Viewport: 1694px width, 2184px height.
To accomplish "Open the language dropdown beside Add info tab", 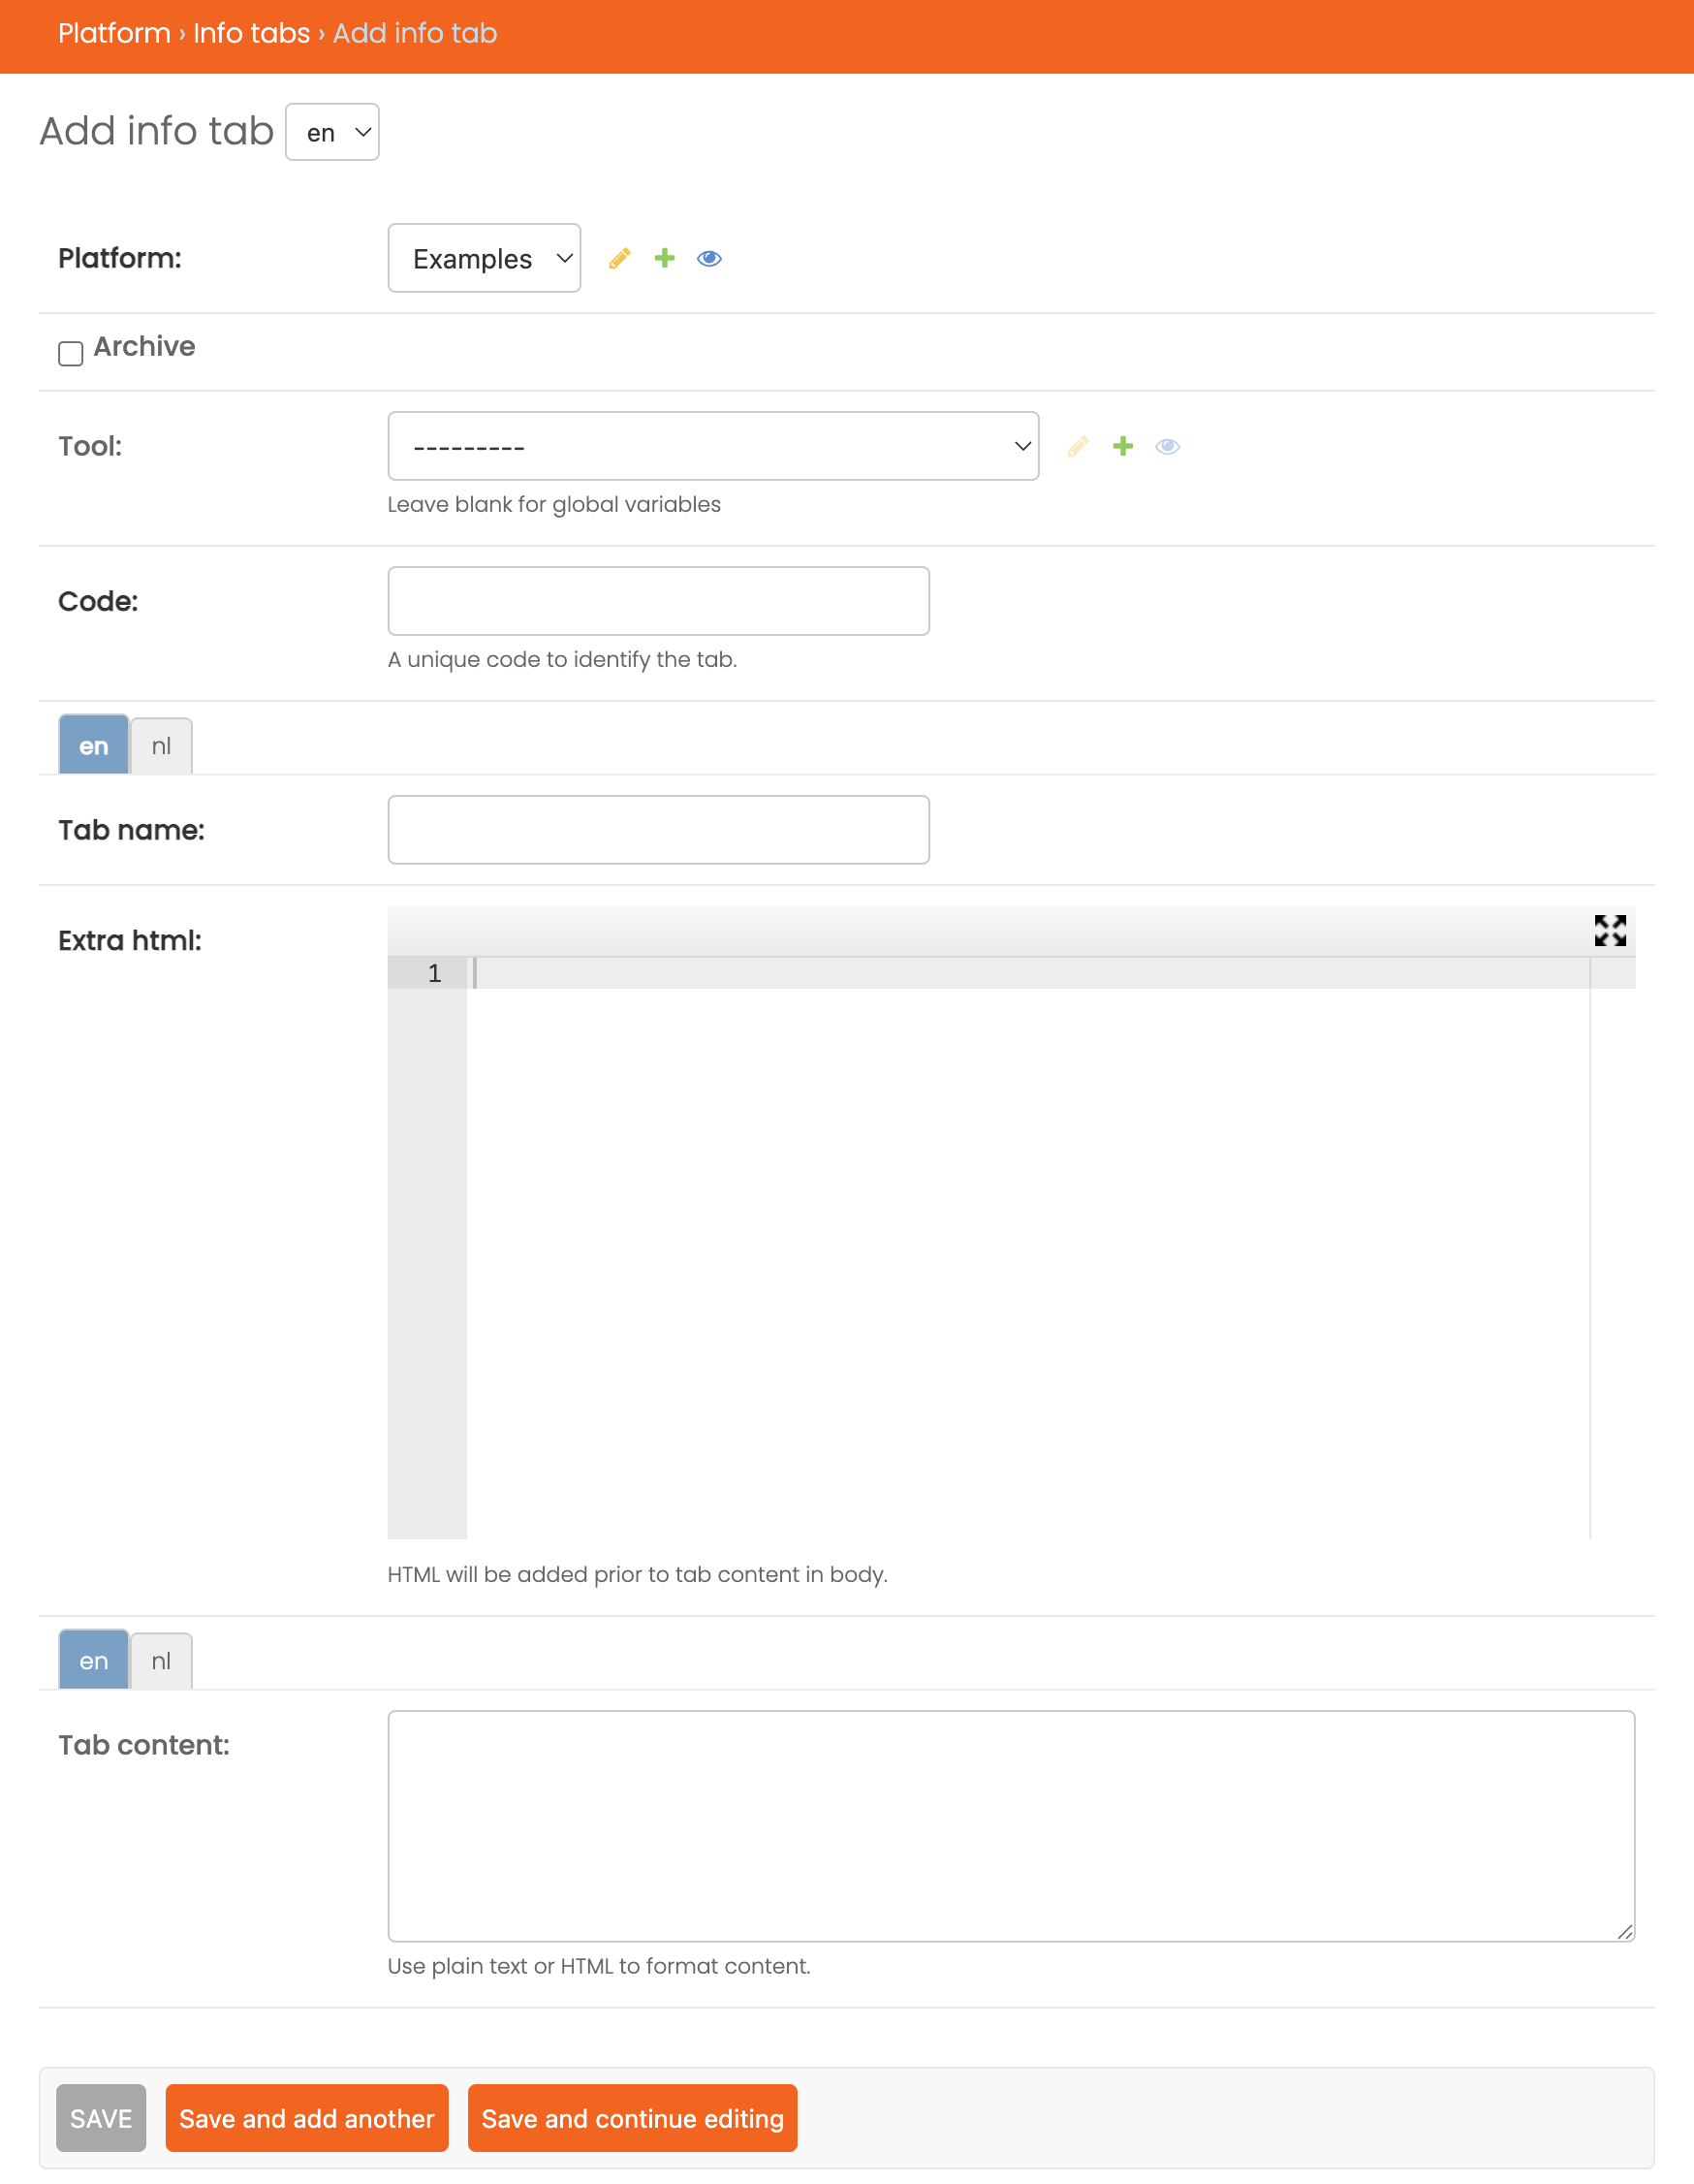I will click(x=332, y=132).
